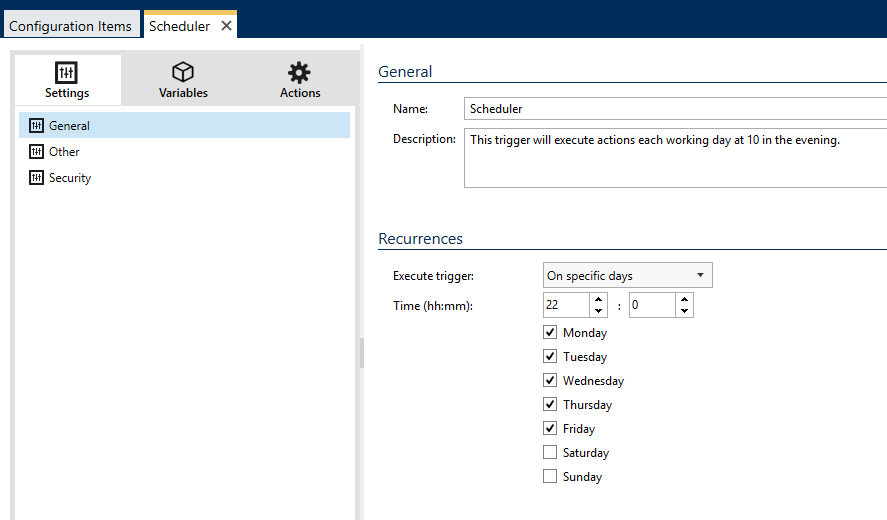Click the minutes field showing 0

[x=652, y=305]
